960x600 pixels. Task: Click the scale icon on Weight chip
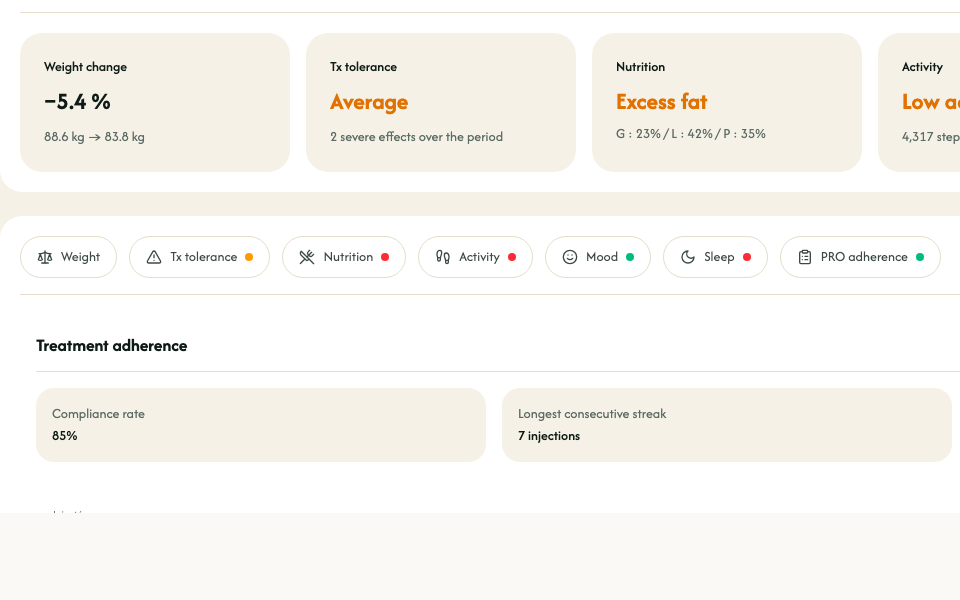coord(44,257)
